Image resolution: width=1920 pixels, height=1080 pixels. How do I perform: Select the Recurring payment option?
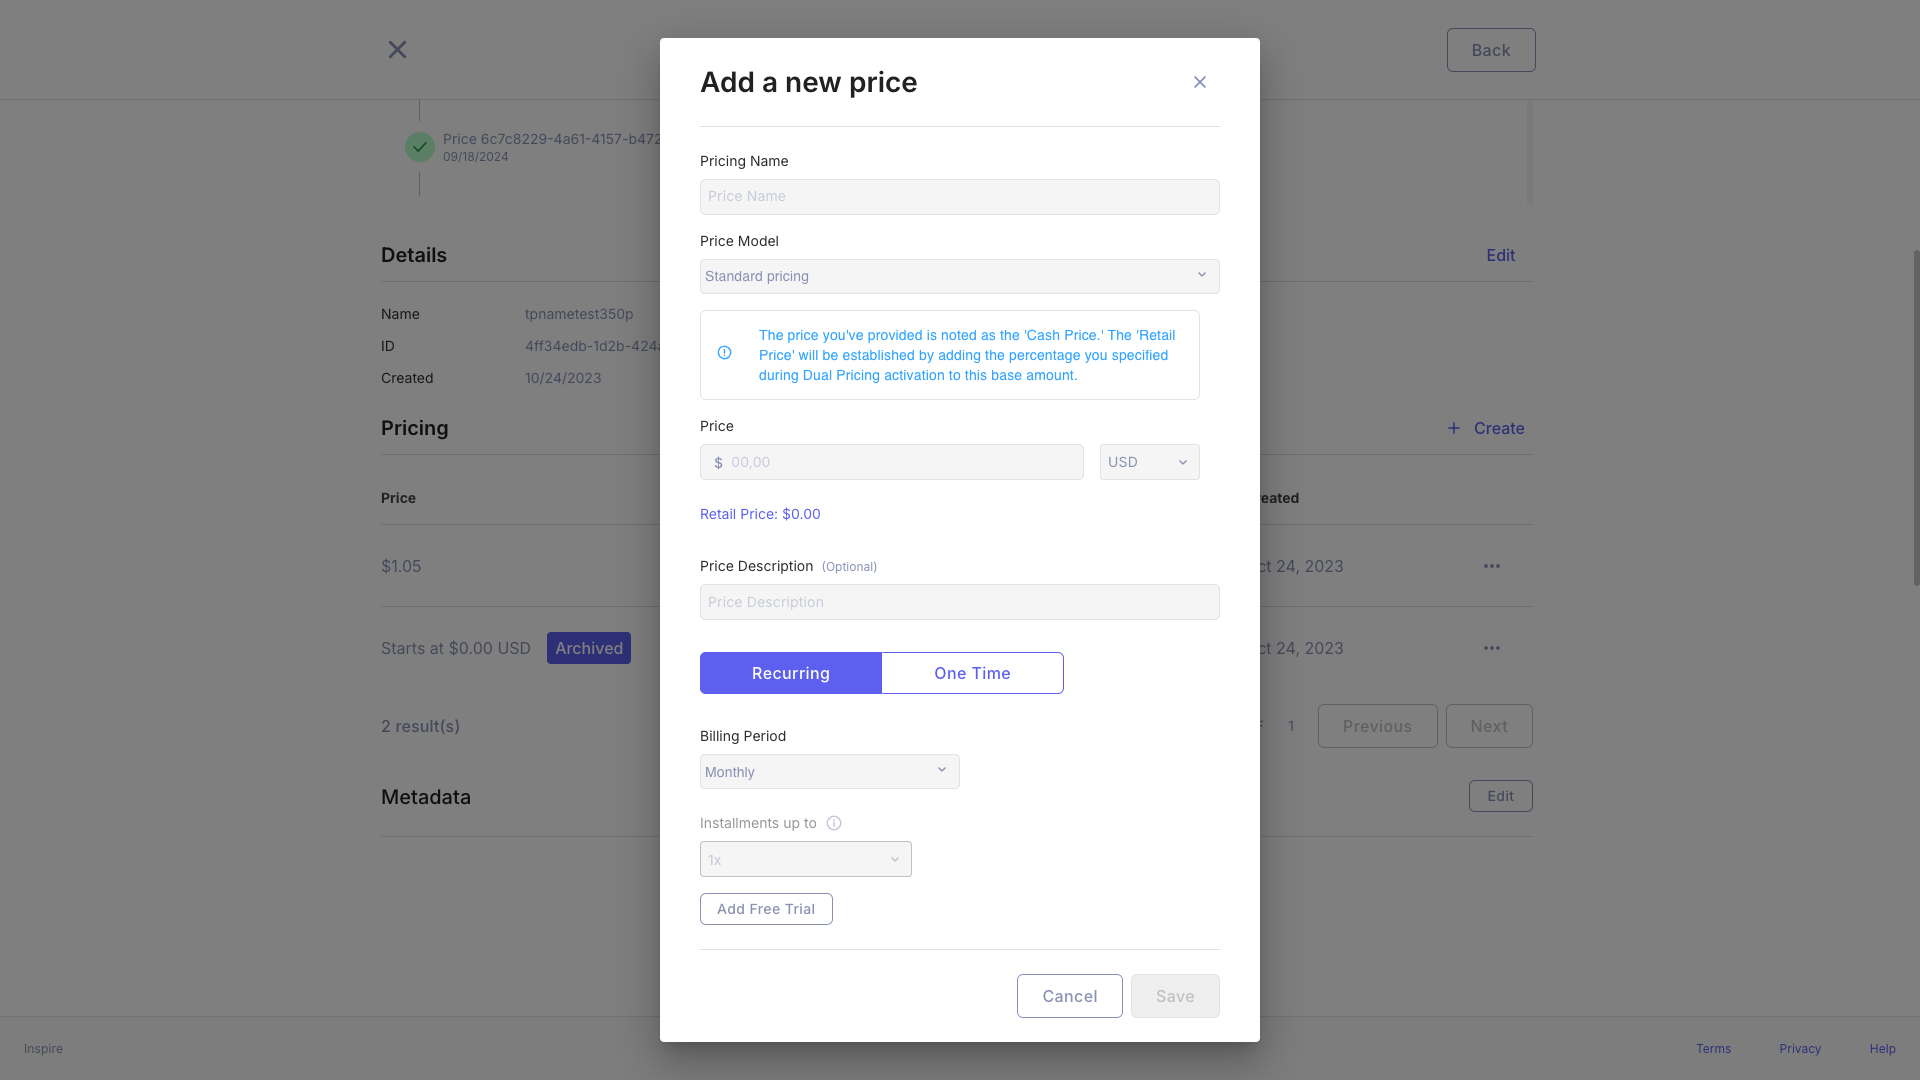pos(791,673)
